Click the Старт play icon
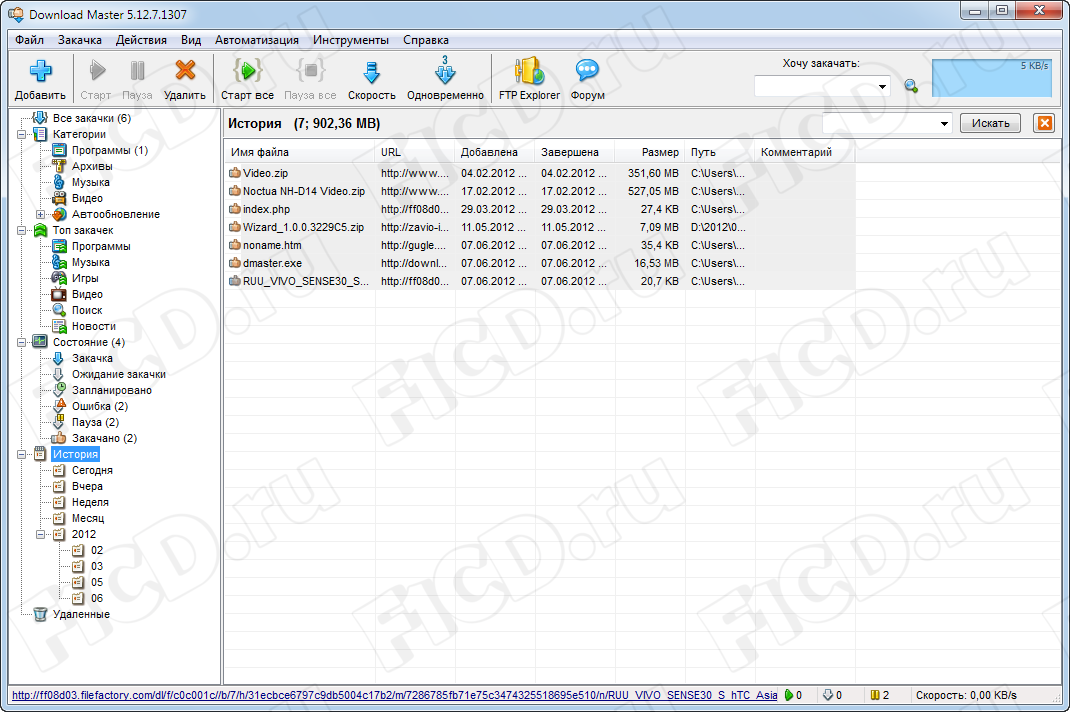Viewport: 1070px width, 712px height. pos(97,70)
